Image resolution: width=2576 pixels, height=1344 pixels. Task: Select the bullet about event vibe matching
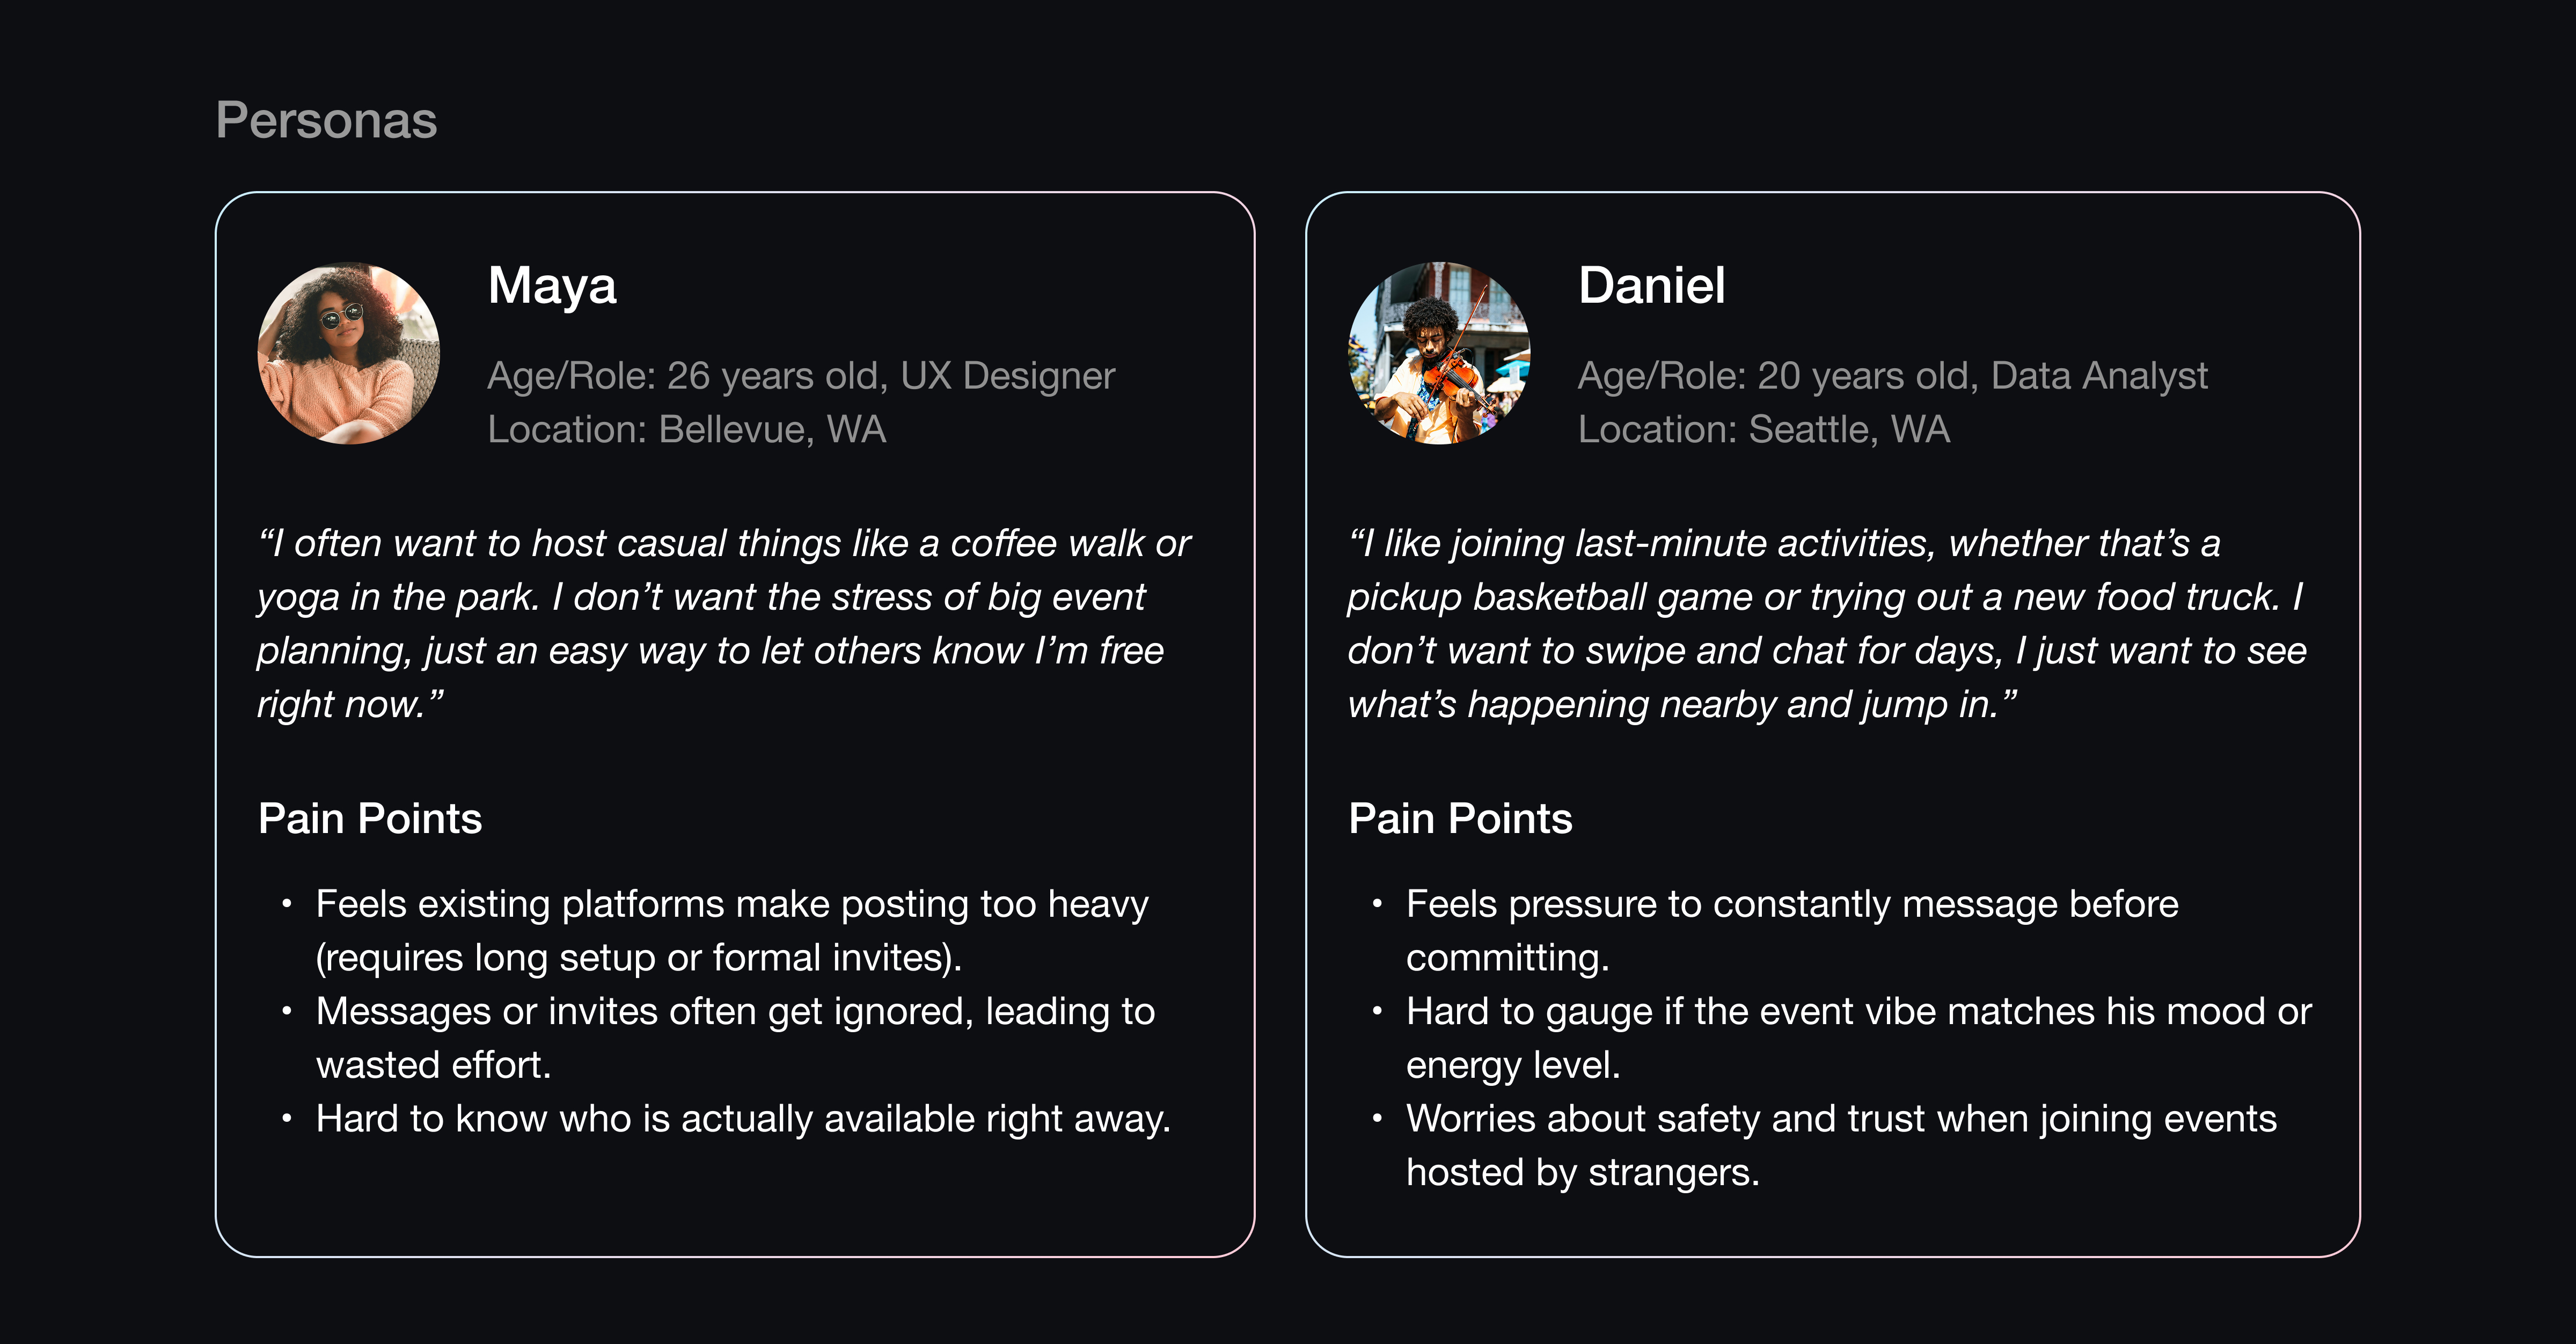(1858, 1037)
